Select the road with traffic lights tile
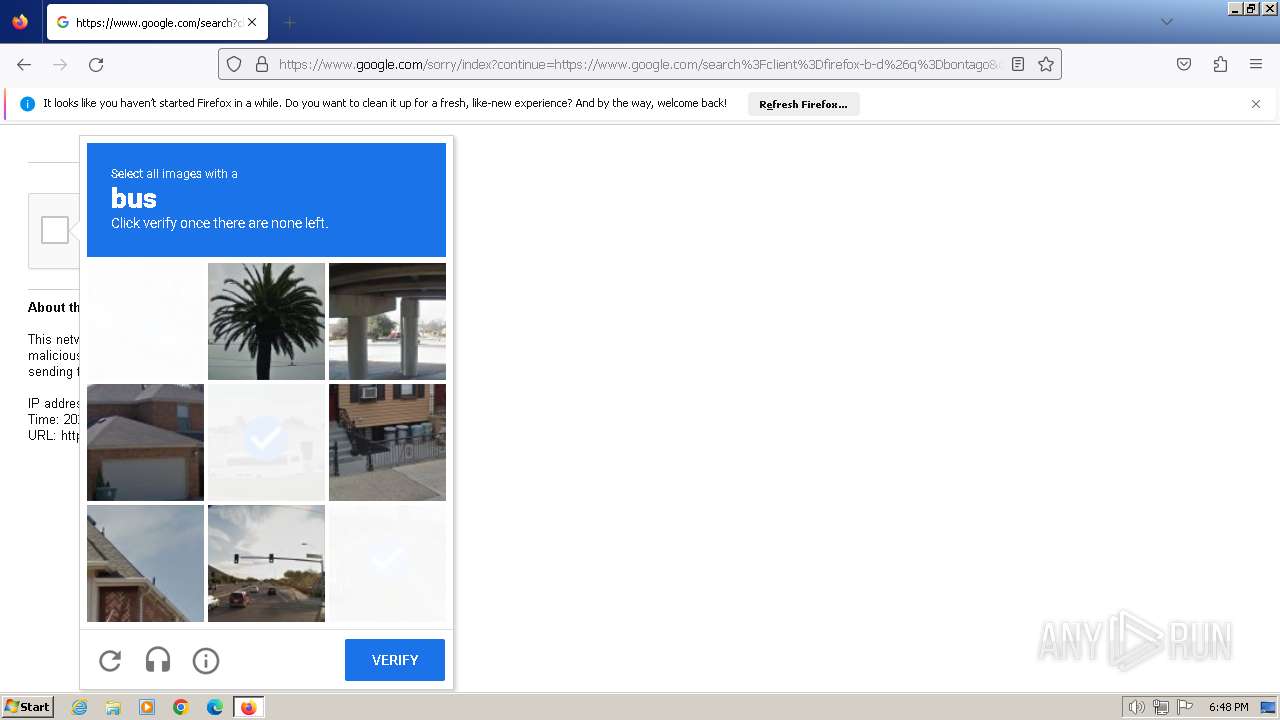The image size is (1280, 720). (x=266, y=563)
